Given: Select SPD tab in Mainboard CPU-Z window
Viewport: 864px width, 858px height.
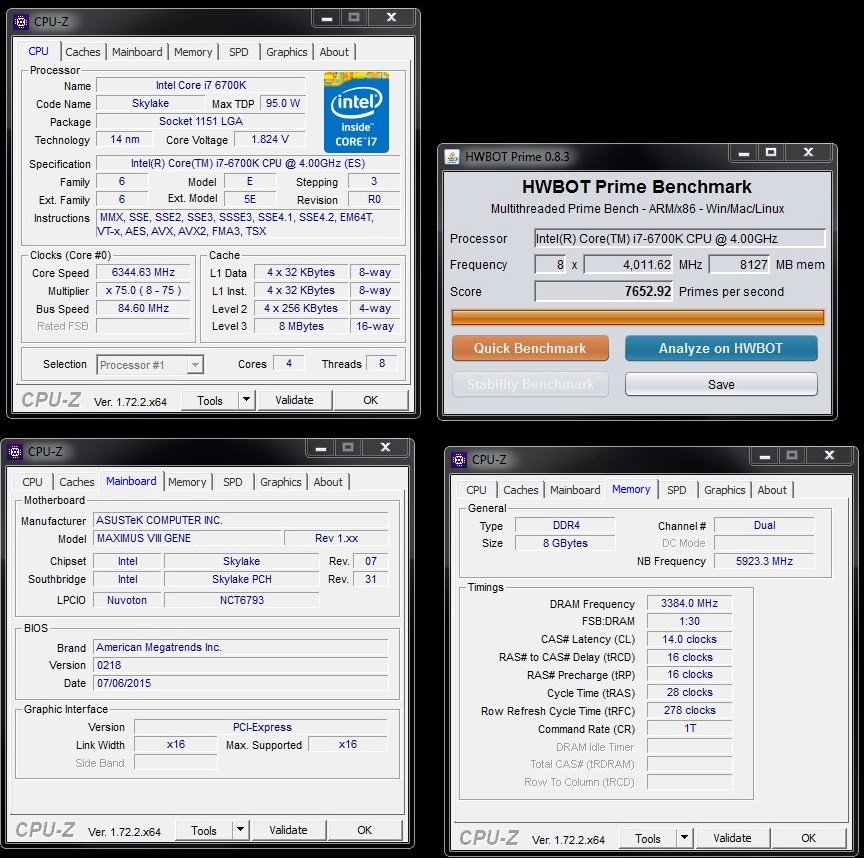Looking at the screenshot, I should 233,482.
